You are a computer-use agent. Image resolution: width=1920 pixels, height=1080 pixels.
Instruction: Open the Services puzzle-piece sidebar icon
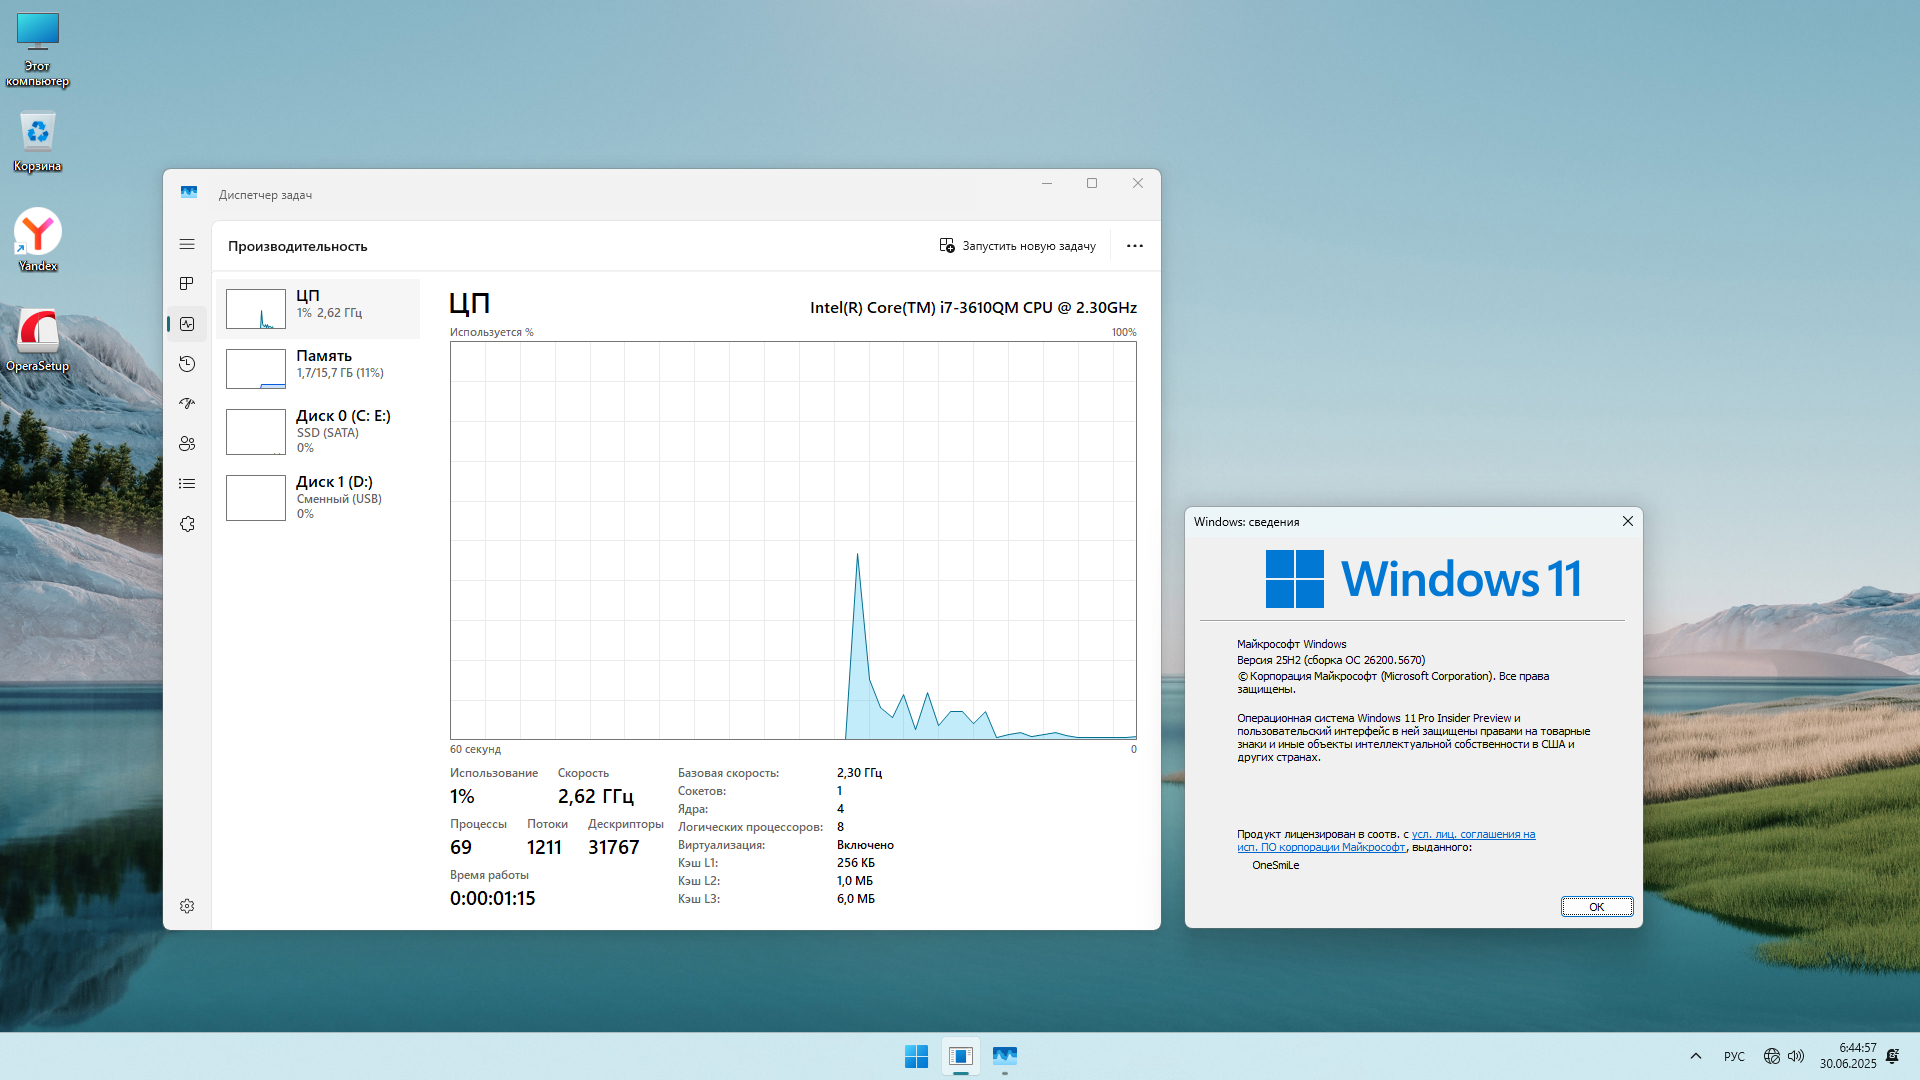click(187, 524)
